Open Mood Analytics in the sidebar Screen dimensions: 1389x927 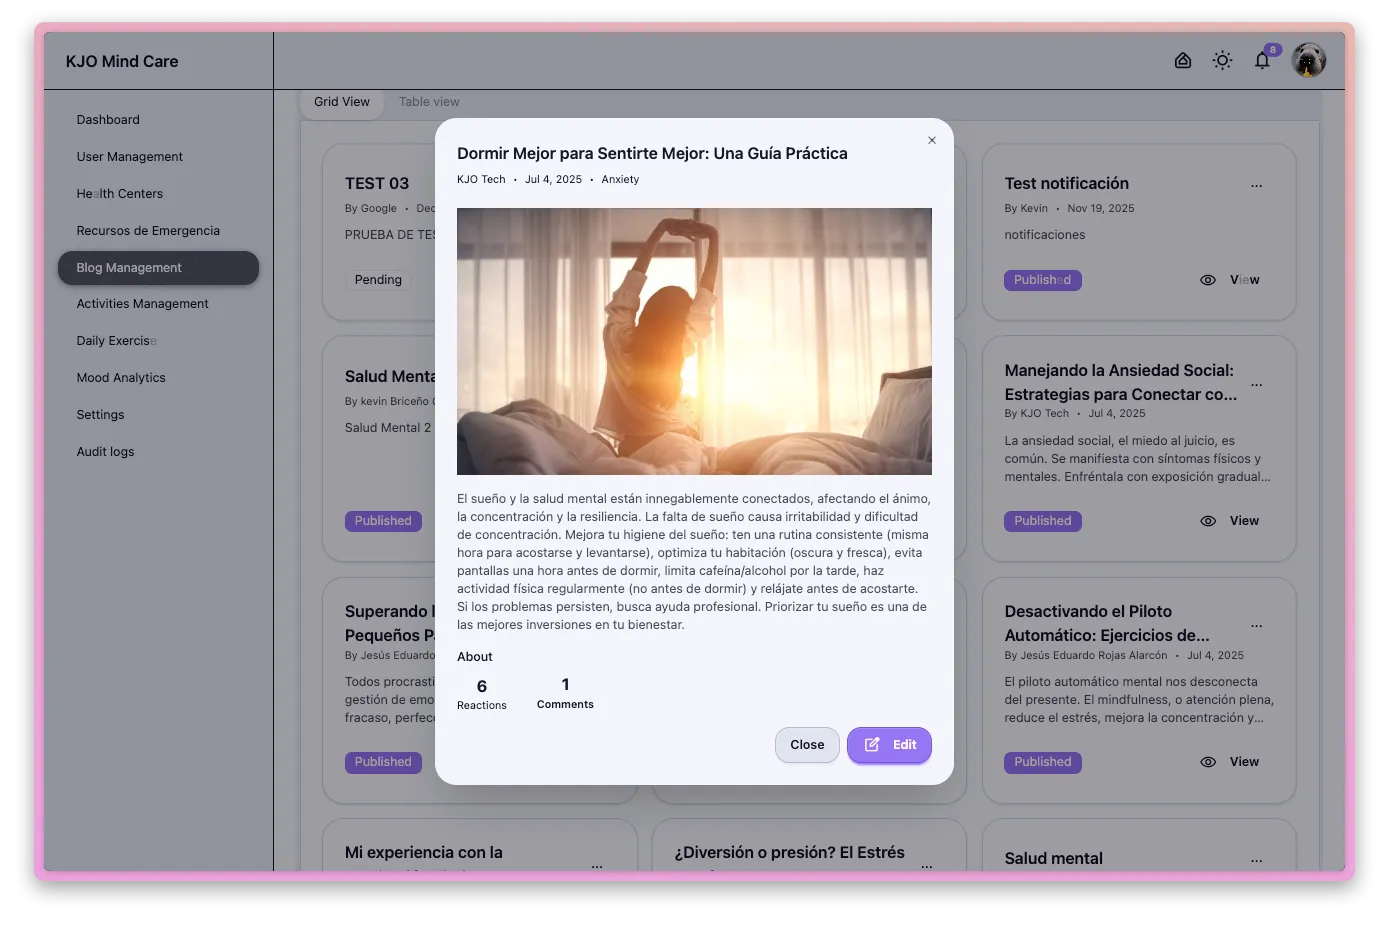[121, 378]
